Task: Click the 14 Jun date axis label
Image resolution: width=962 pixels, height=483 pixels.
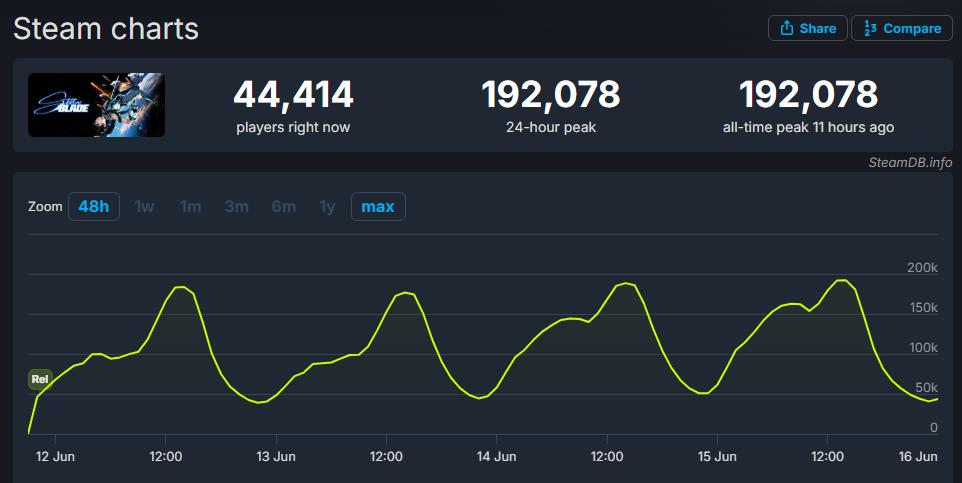Action: (496, 456)
